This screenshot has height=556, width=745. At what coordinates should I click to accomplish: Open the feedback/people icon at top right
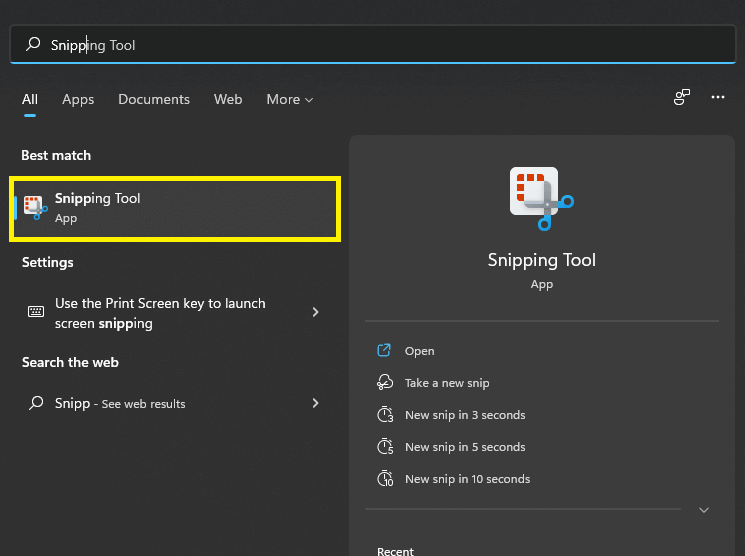click(x=682, y=98)
